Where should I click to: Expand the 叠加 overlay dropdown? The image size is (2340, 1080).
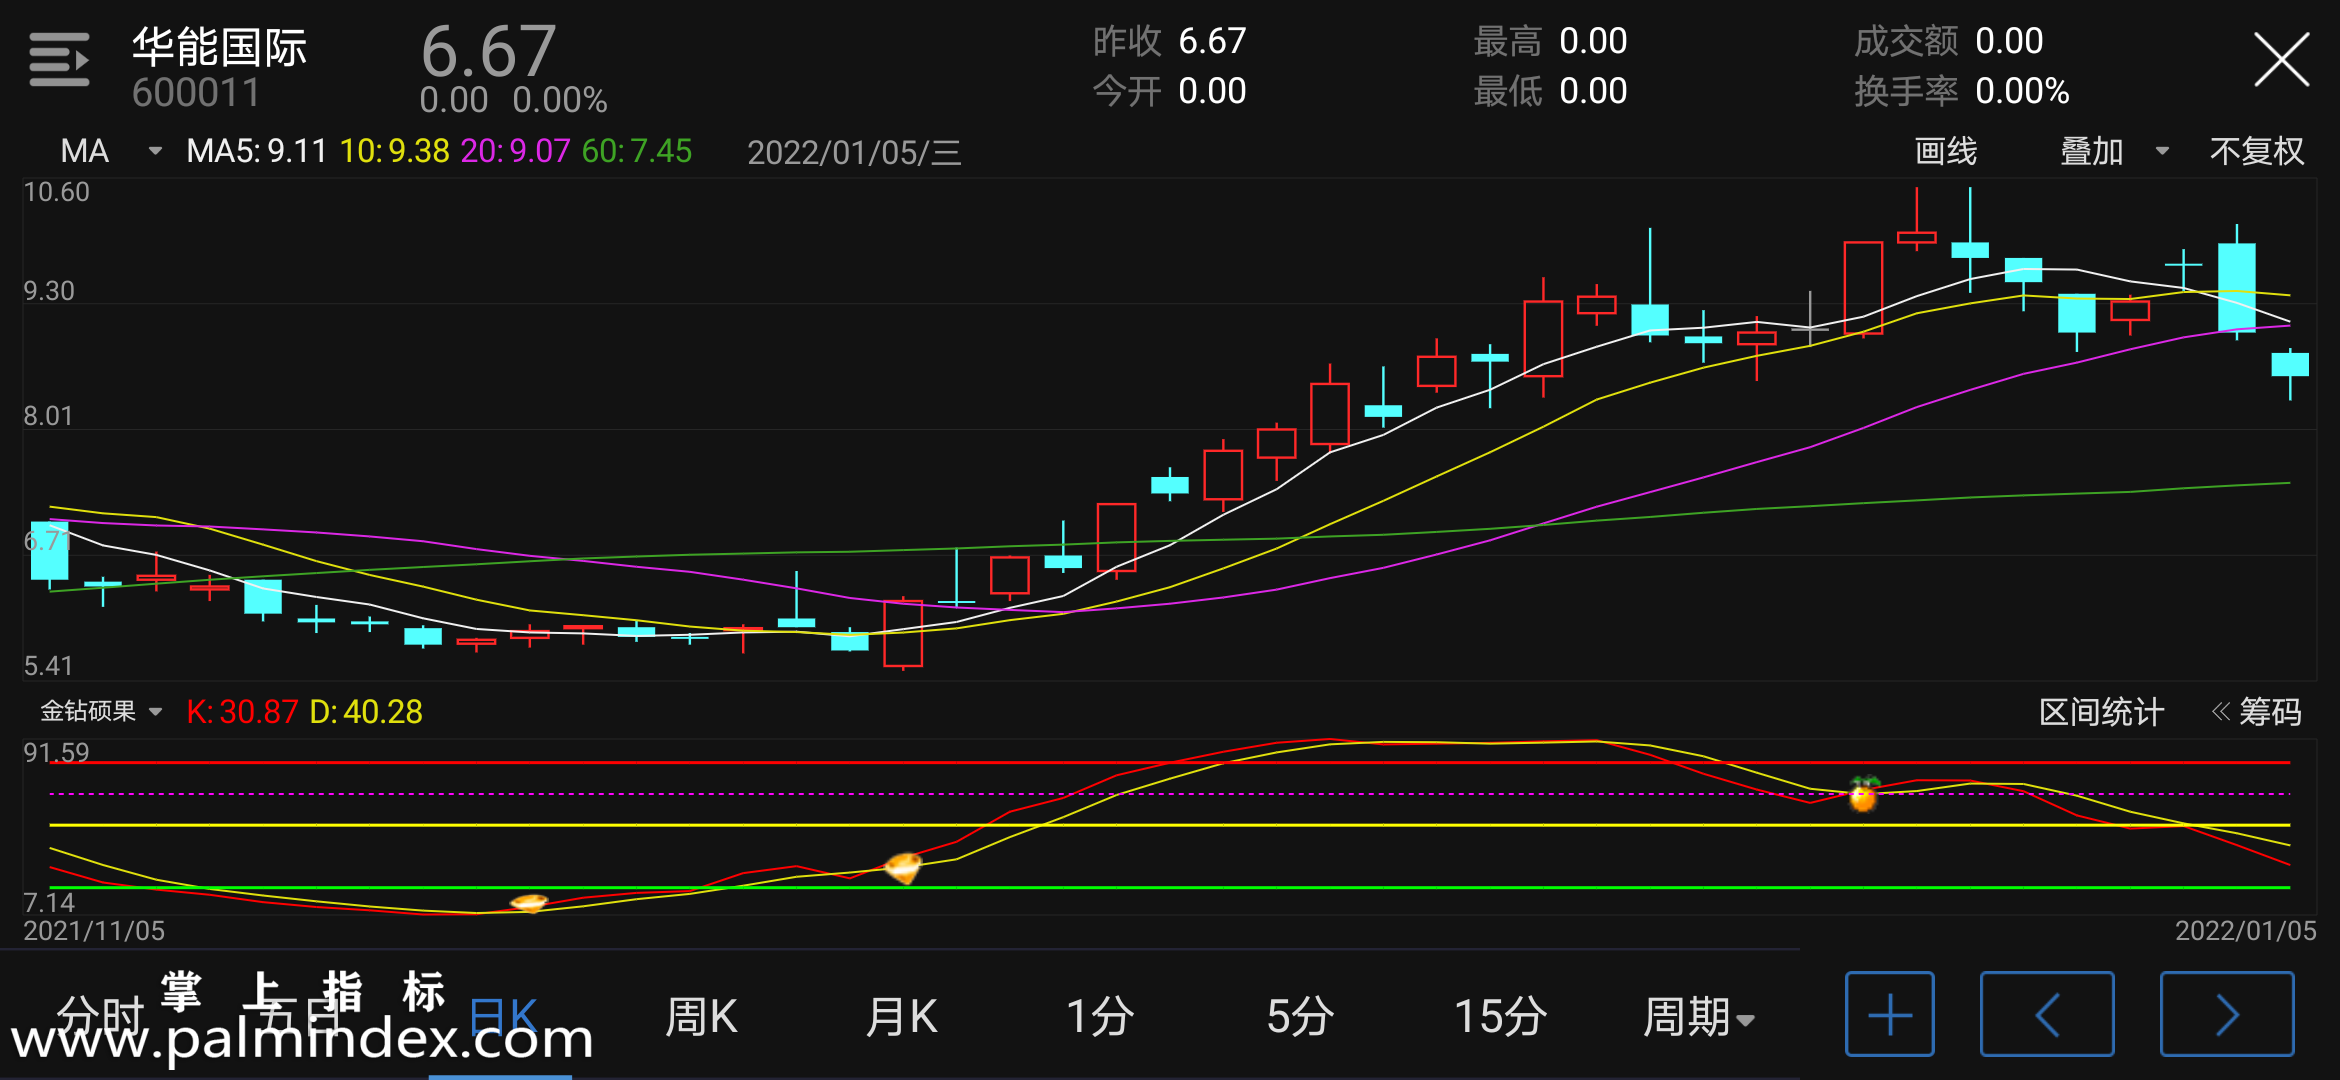pyautogui.click(x=2114, y=151)
